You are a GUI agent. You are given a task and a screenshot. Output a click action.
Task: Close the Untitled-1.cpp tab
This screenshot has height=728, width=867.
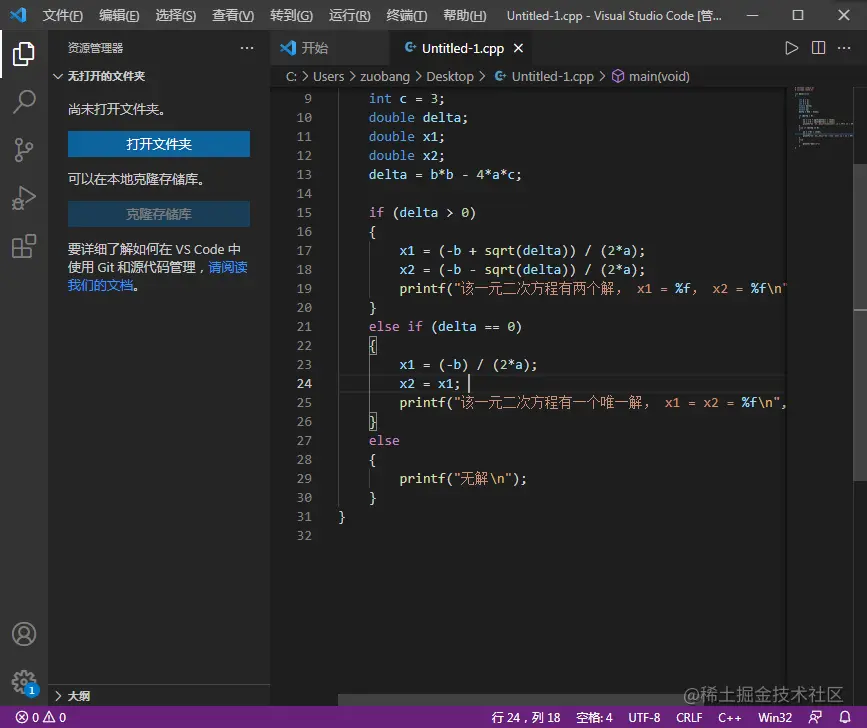tap(516, 48)
